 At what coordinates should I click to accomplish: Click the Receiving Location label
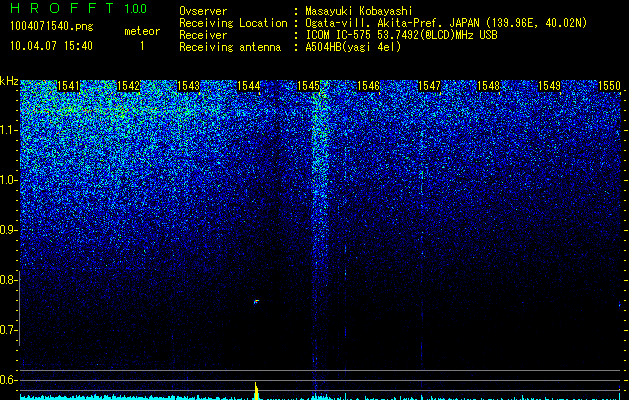click(233, 23)
